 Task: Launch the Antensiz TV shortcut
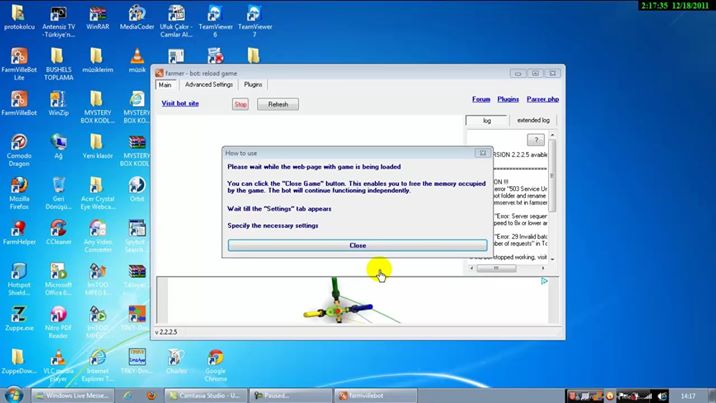click(x=58, y=21)
